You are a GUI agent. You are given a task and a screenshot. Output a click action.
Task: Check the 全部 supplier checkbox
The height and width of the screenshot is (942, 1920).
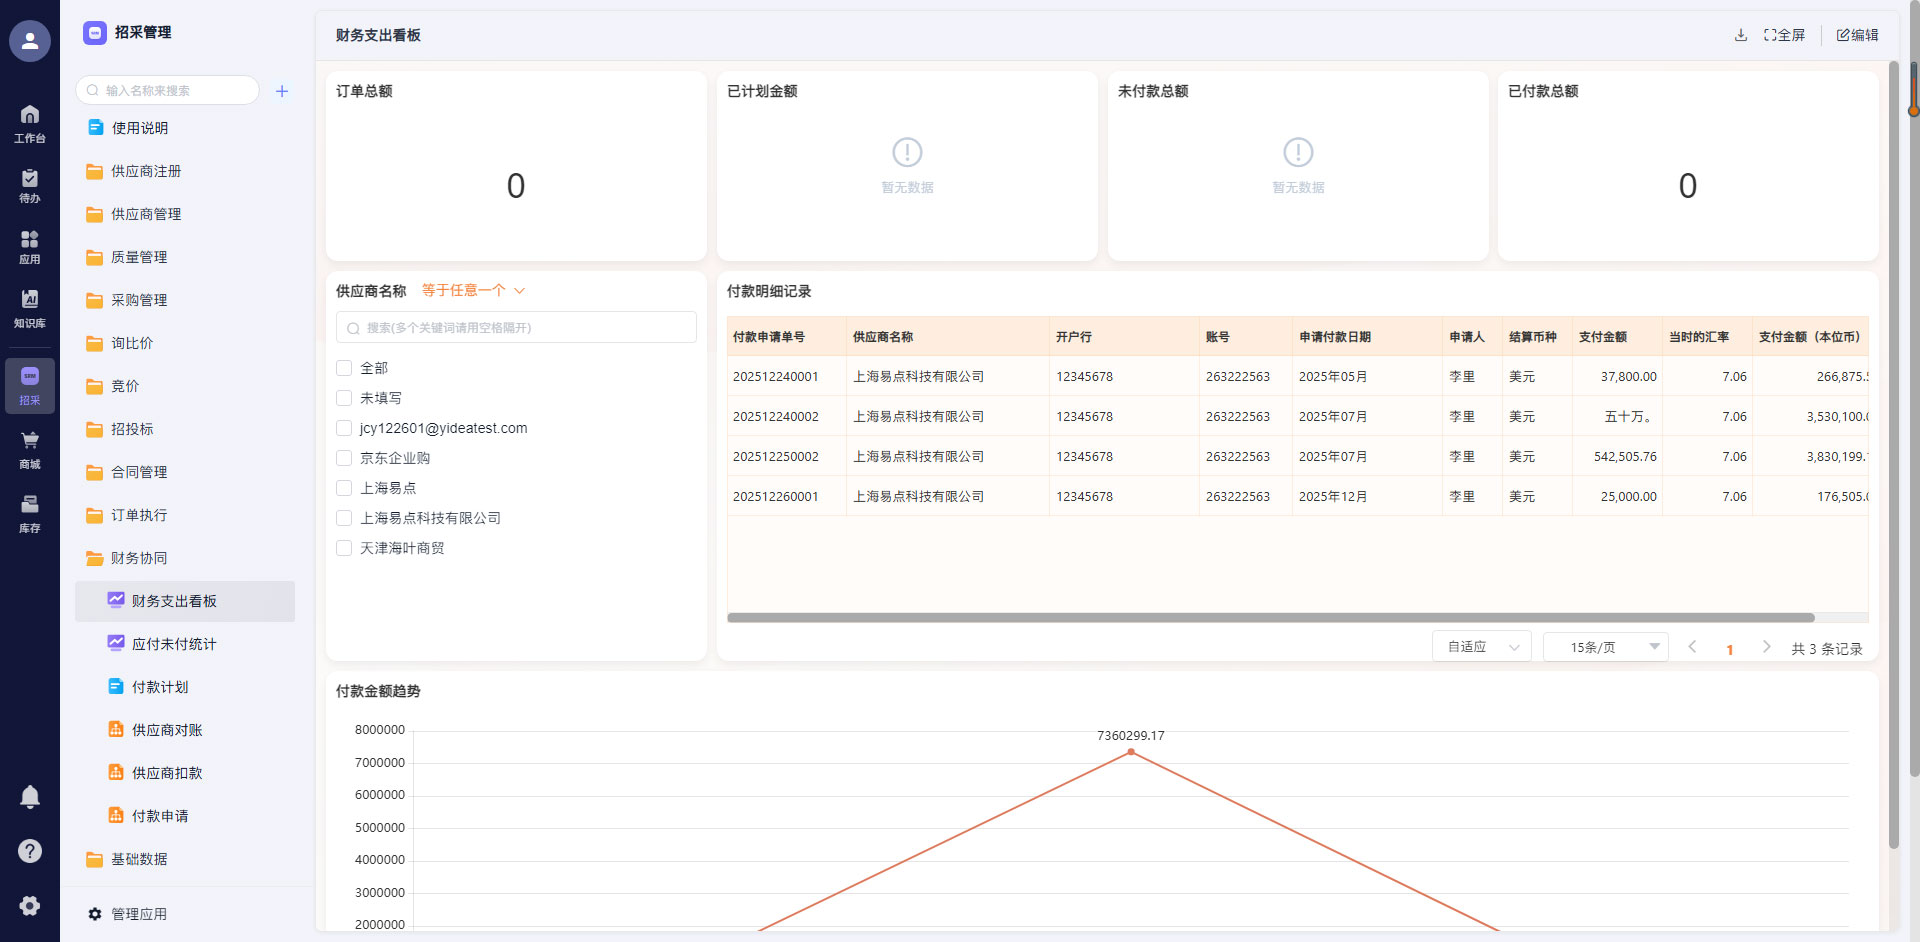click(x=344, y=368)
